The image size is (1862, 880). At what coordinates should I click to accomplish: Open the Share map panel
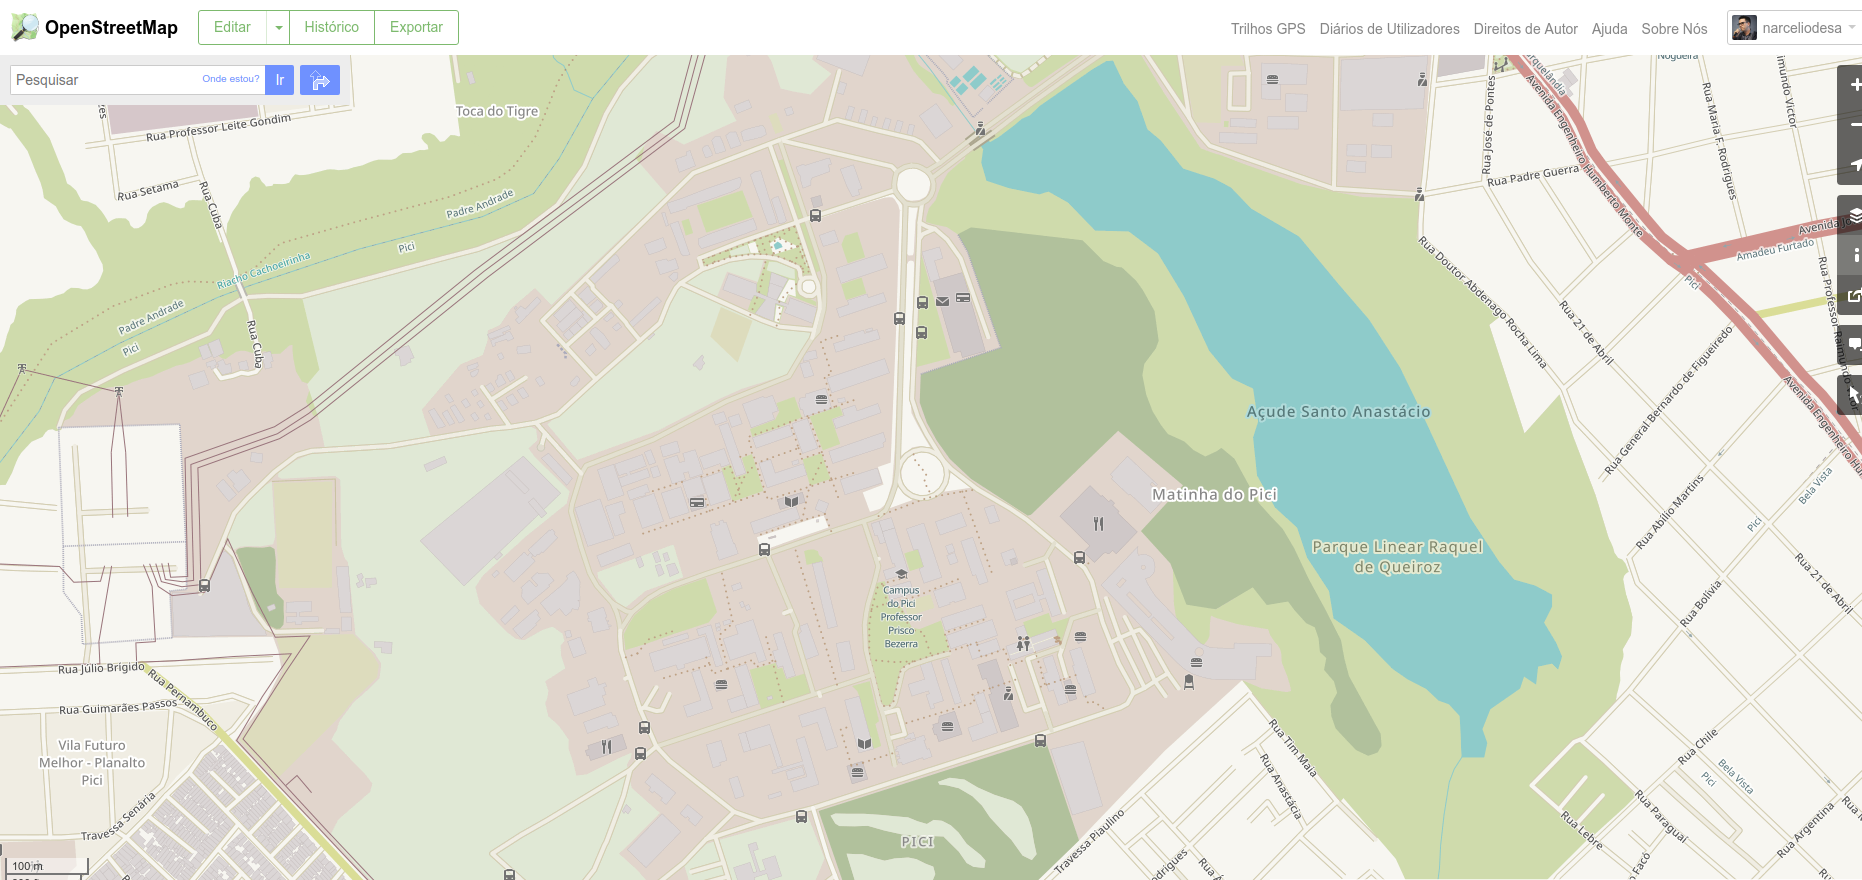tap(1854, 296)
